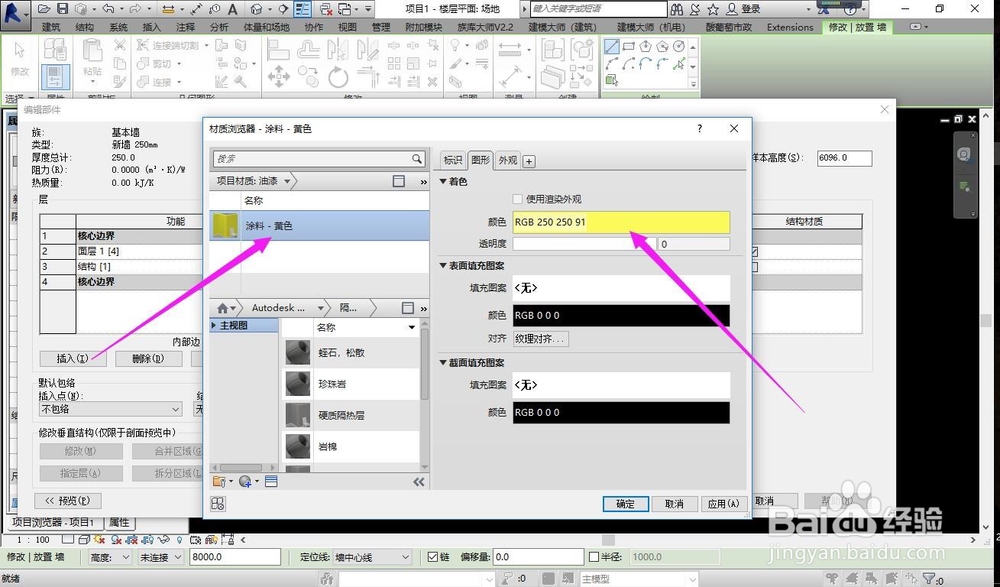Open asset browser icon in dialog corner
Image resolution: width=1000 pixels, height=587 pixels.
[x=218, y=504]
